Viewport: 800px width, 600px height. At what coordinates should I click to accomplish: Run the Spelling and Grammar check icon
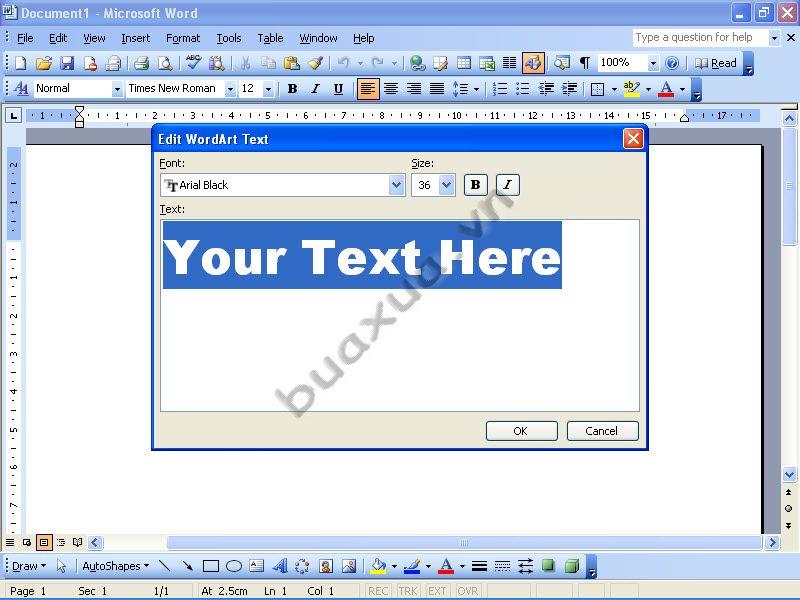pyautogui.click(x=193, y=63)
